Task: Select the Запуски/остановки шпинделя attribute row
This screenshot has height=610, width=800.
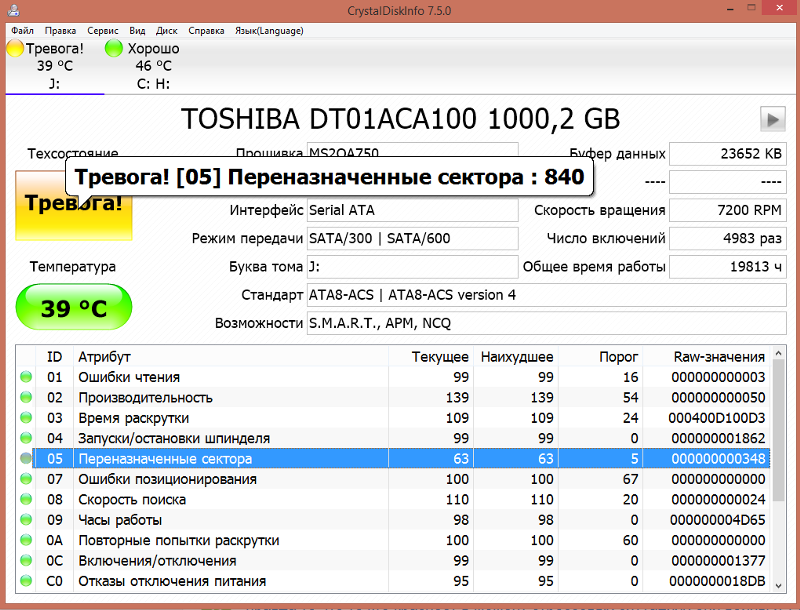Action: (394, 438)
